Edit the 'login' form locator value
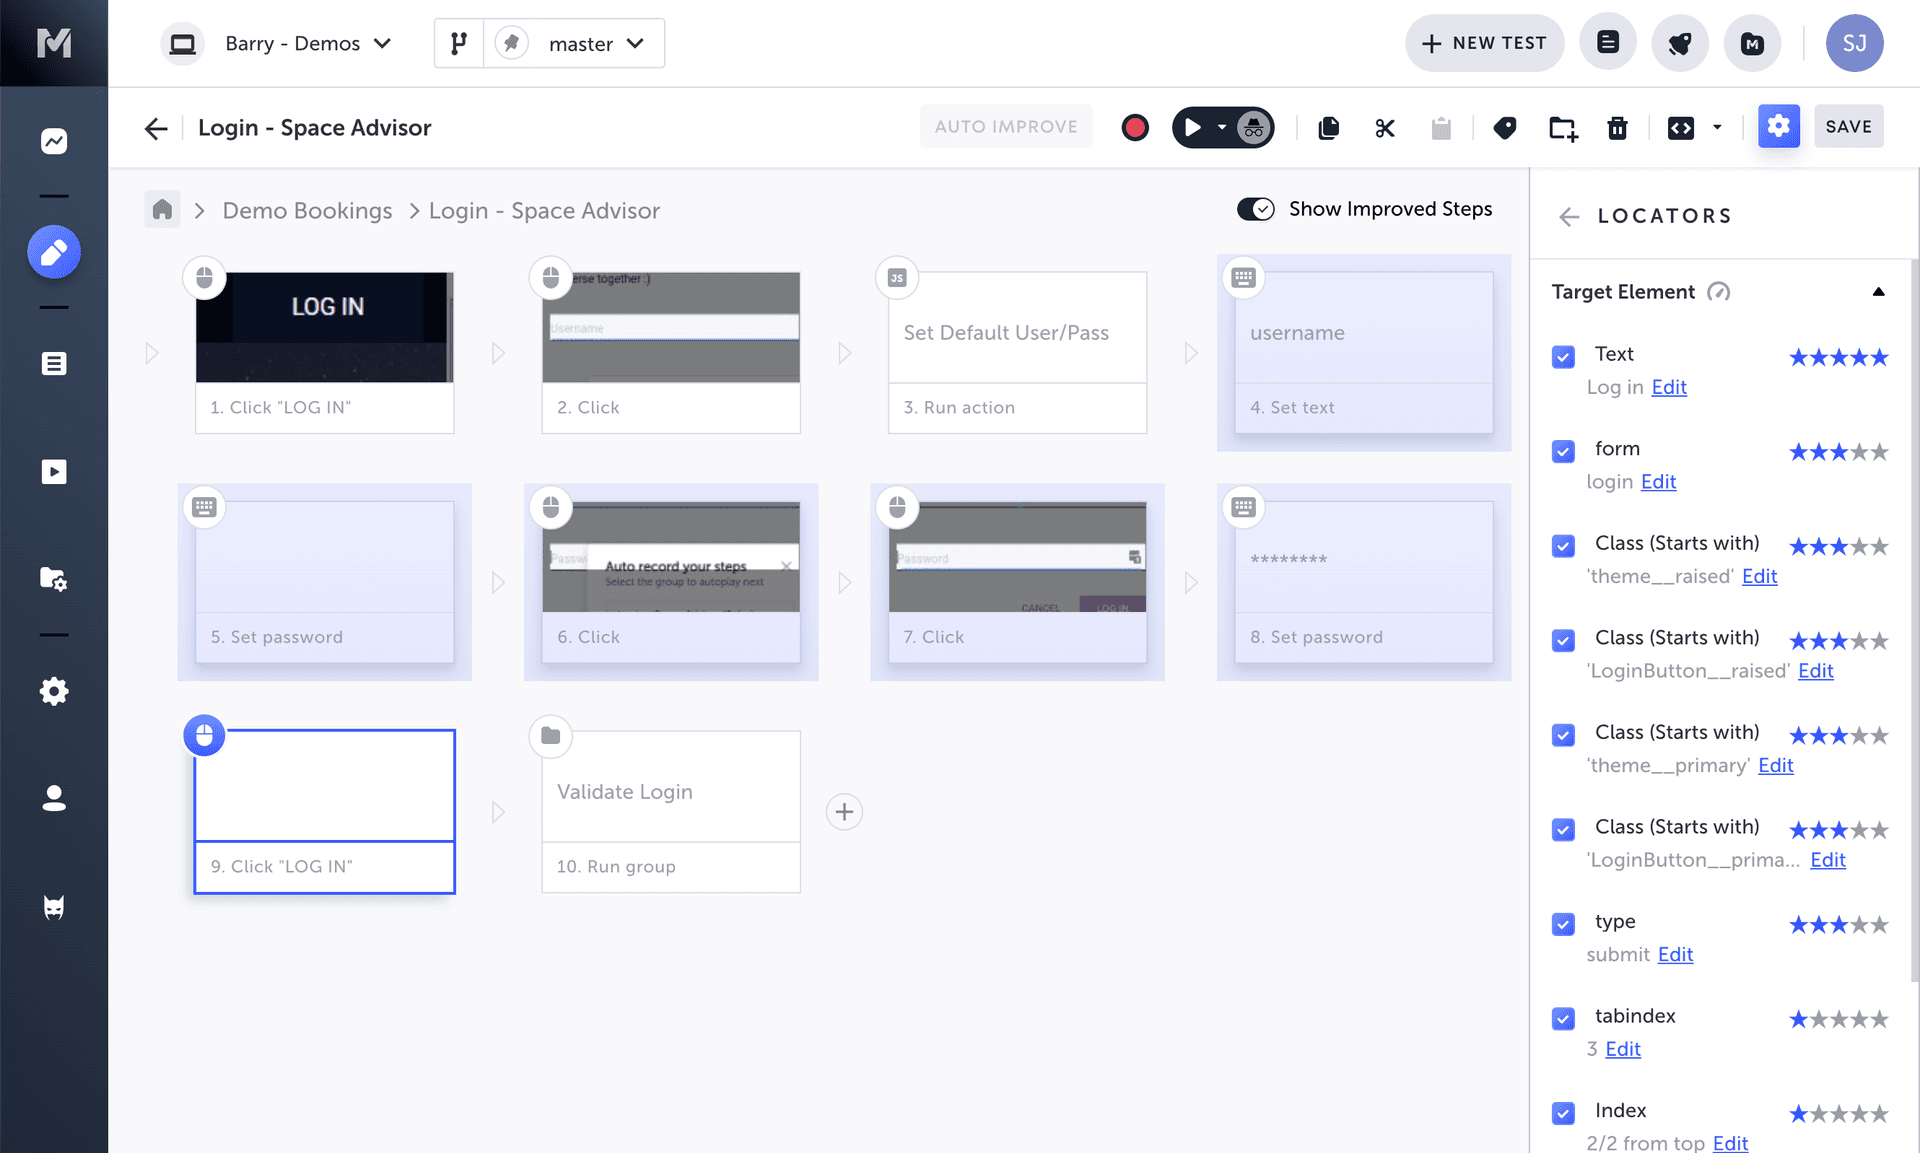Screen dimensions: 1920x1153 [1658, 481]
